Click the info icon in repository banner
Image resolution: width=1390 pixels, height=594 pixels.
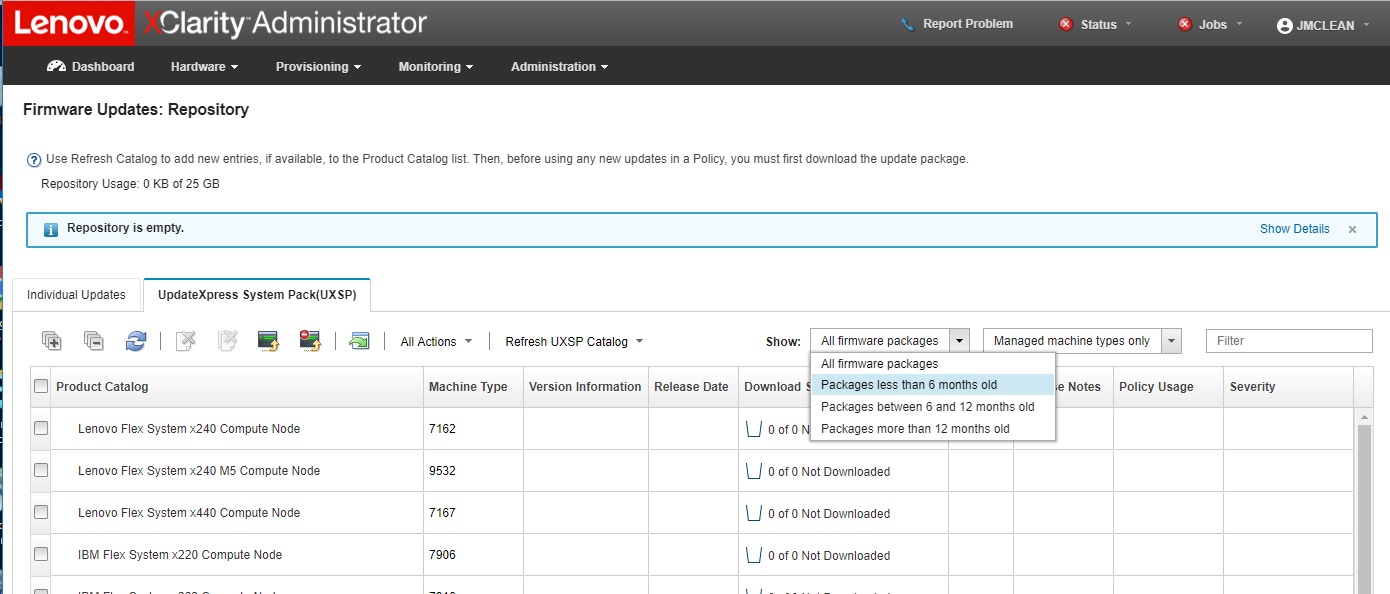point(51,230)
